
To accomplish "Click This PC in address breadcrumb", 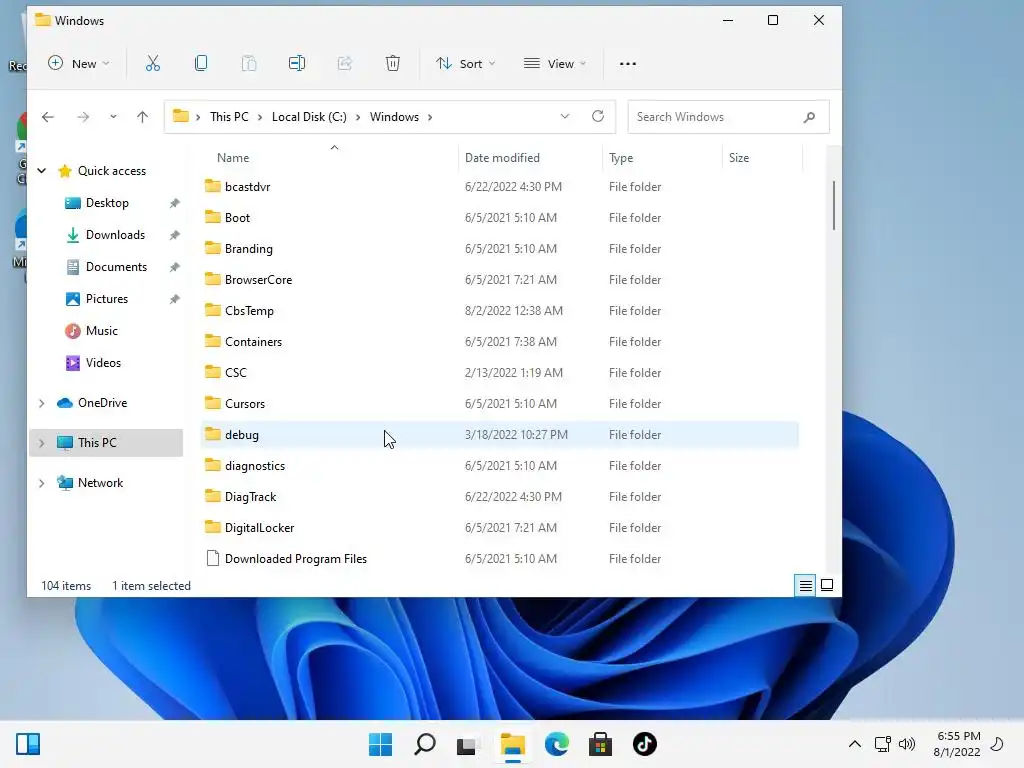I will coord(229,117).
